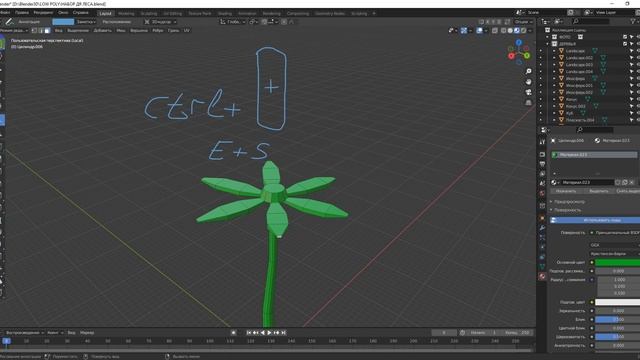Open the Окно menu
Screen dimensions: 640x360
[x=63, y=13]
